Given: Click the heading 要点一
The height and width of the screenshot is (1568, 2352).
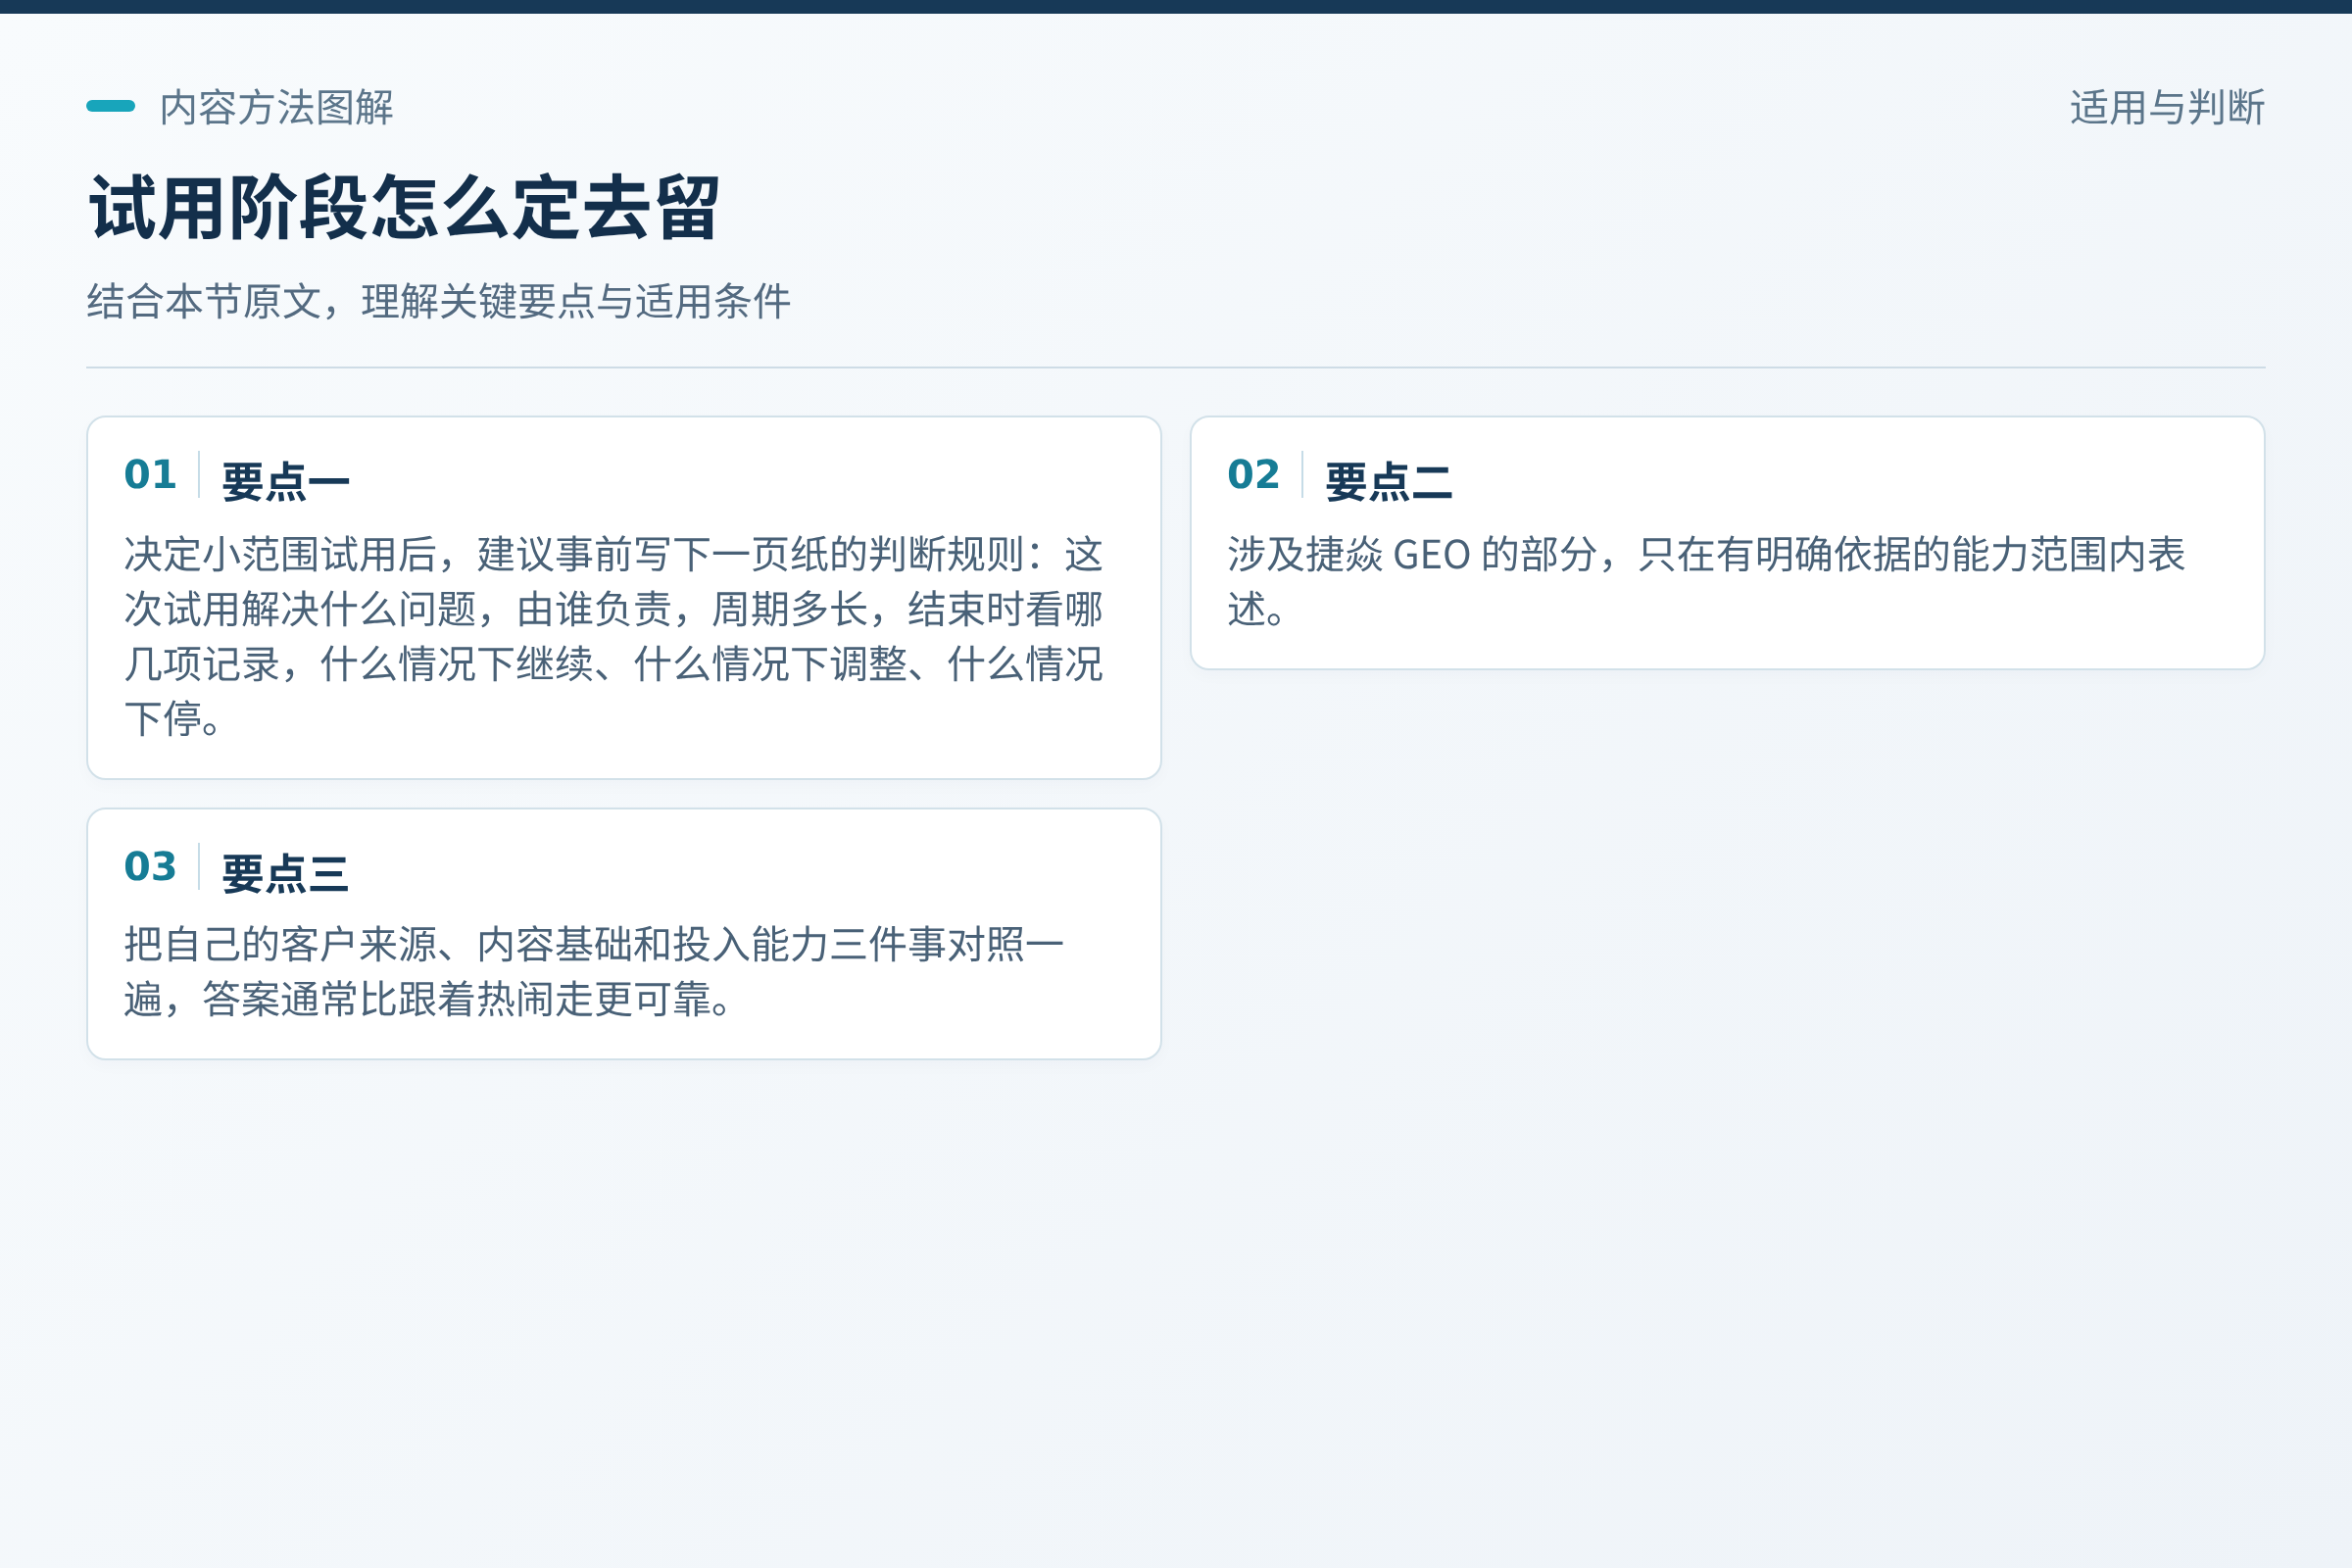Looking at the screenshot, I should click(285, 482).
